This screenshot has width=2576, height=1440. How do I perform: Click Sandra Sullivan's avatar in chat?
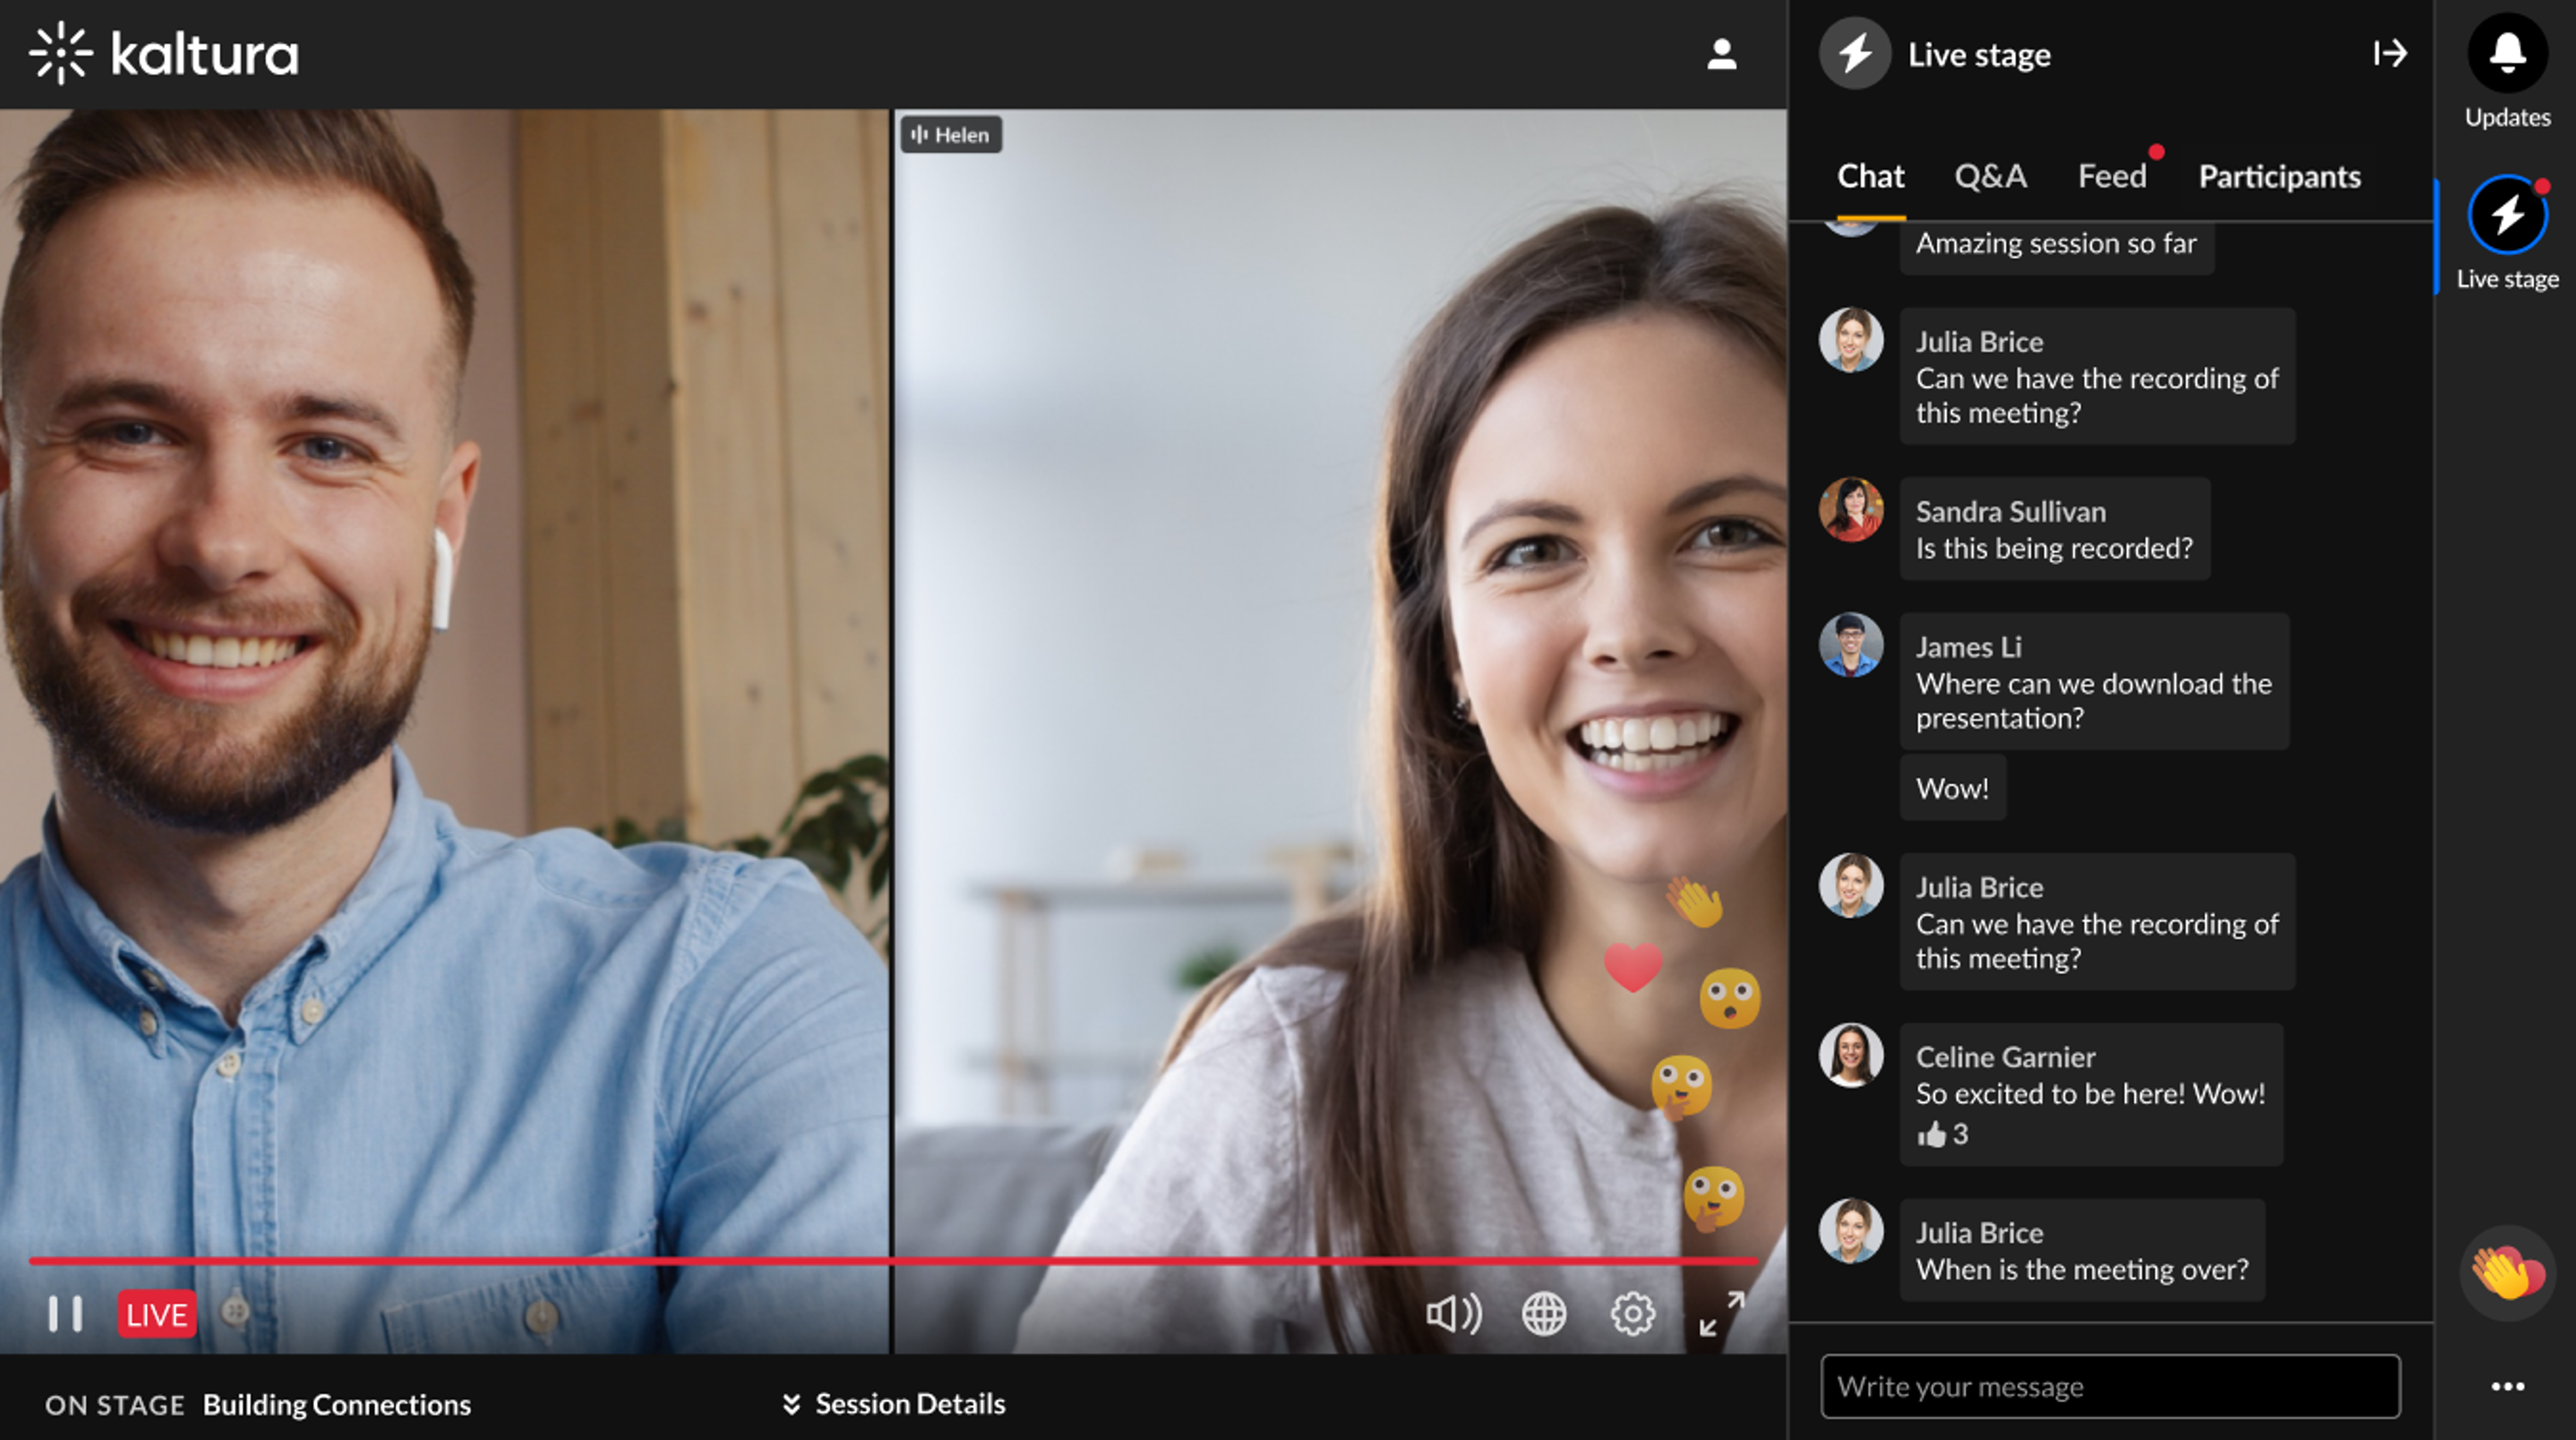1851,510
